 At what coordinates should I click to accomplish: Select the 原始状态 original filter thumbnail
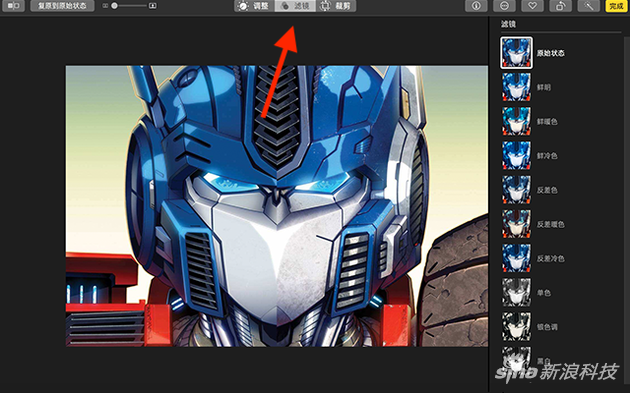(516, 53)
